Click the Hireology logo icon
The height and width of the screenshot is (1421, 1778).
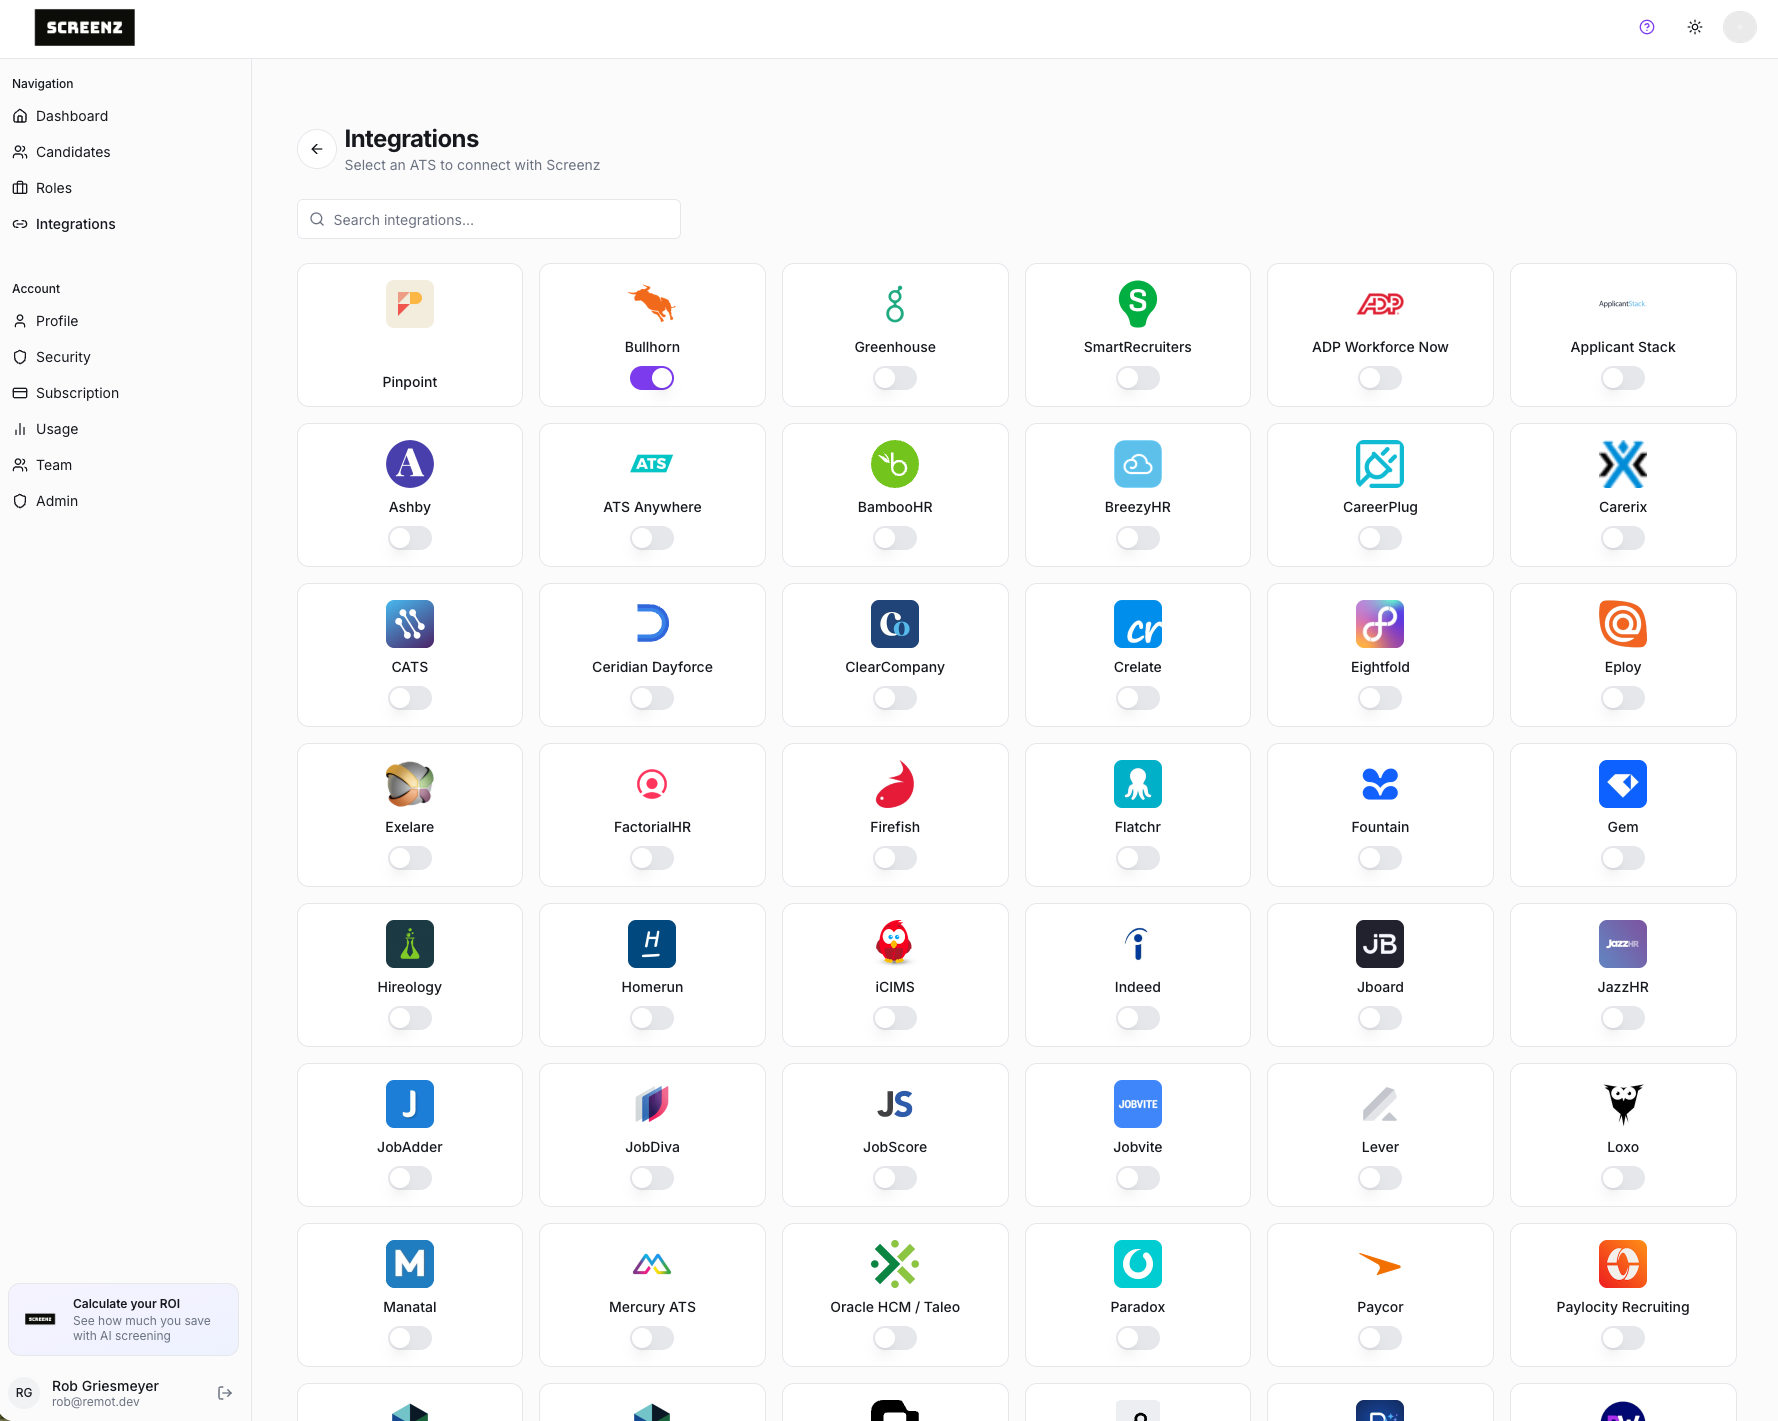pos(410,944)
